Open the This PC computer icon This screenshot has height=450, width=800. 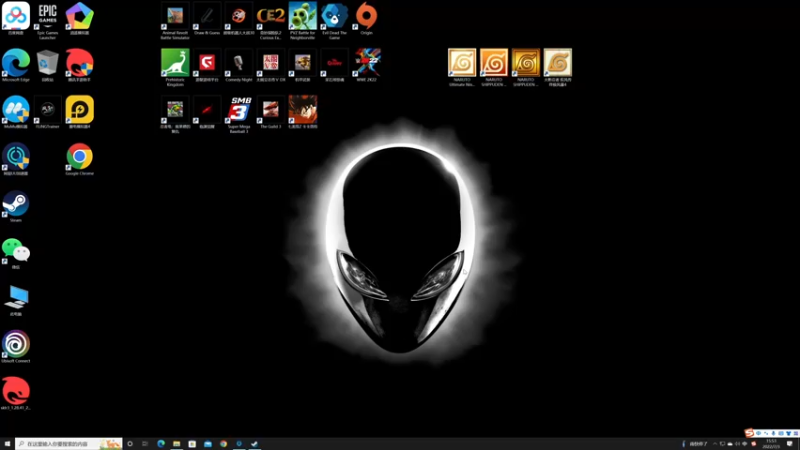(16, 300)
